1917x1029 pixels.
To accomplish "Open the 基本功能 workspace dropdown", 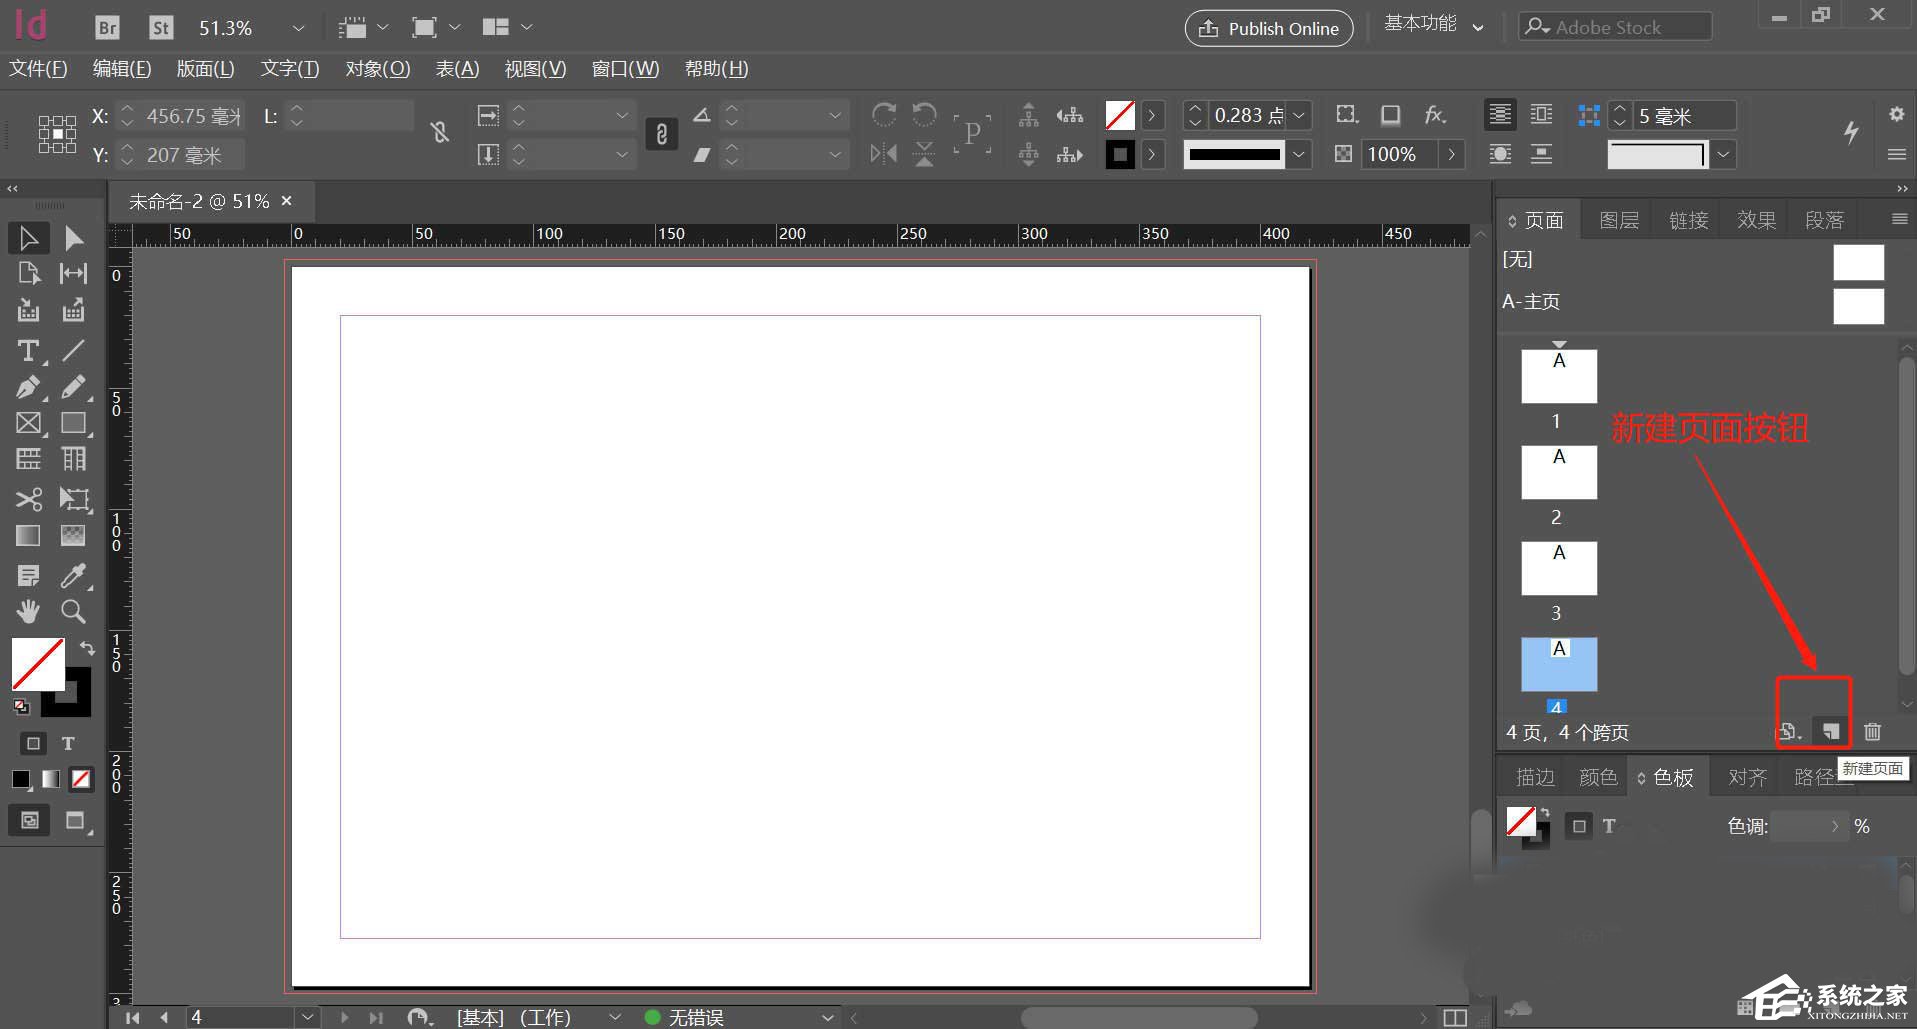I will [1433, 25].
